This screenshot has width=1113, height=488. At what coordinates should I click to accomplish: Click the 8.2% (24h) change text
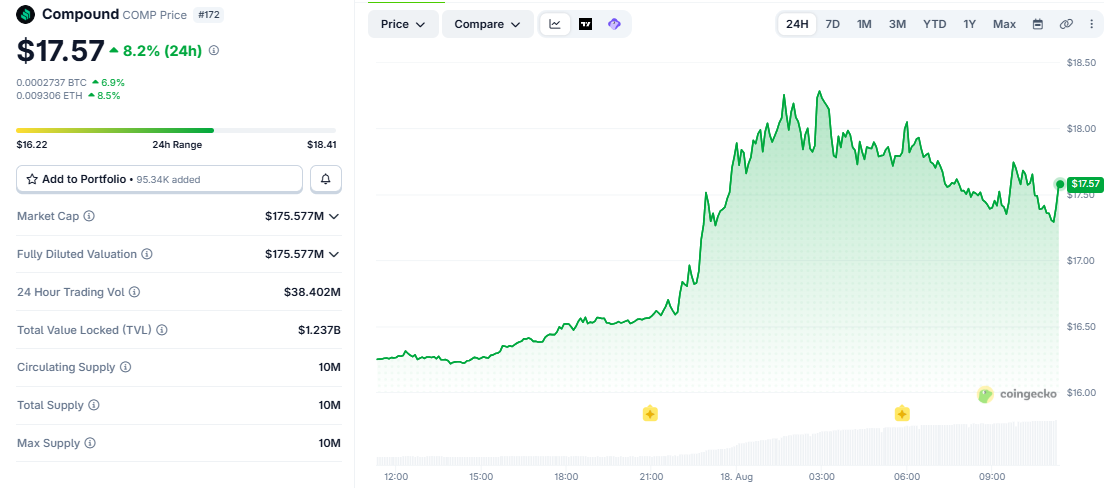click(x=163, y=50)
